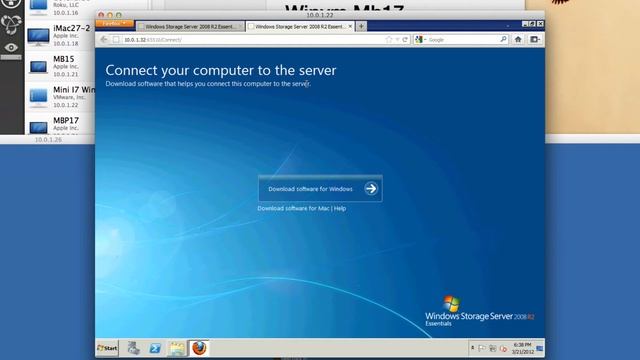The height and width of the screenshot is (360, 640).
Task: Close the active Windows Storage Server tab
Action: (350, 26)
